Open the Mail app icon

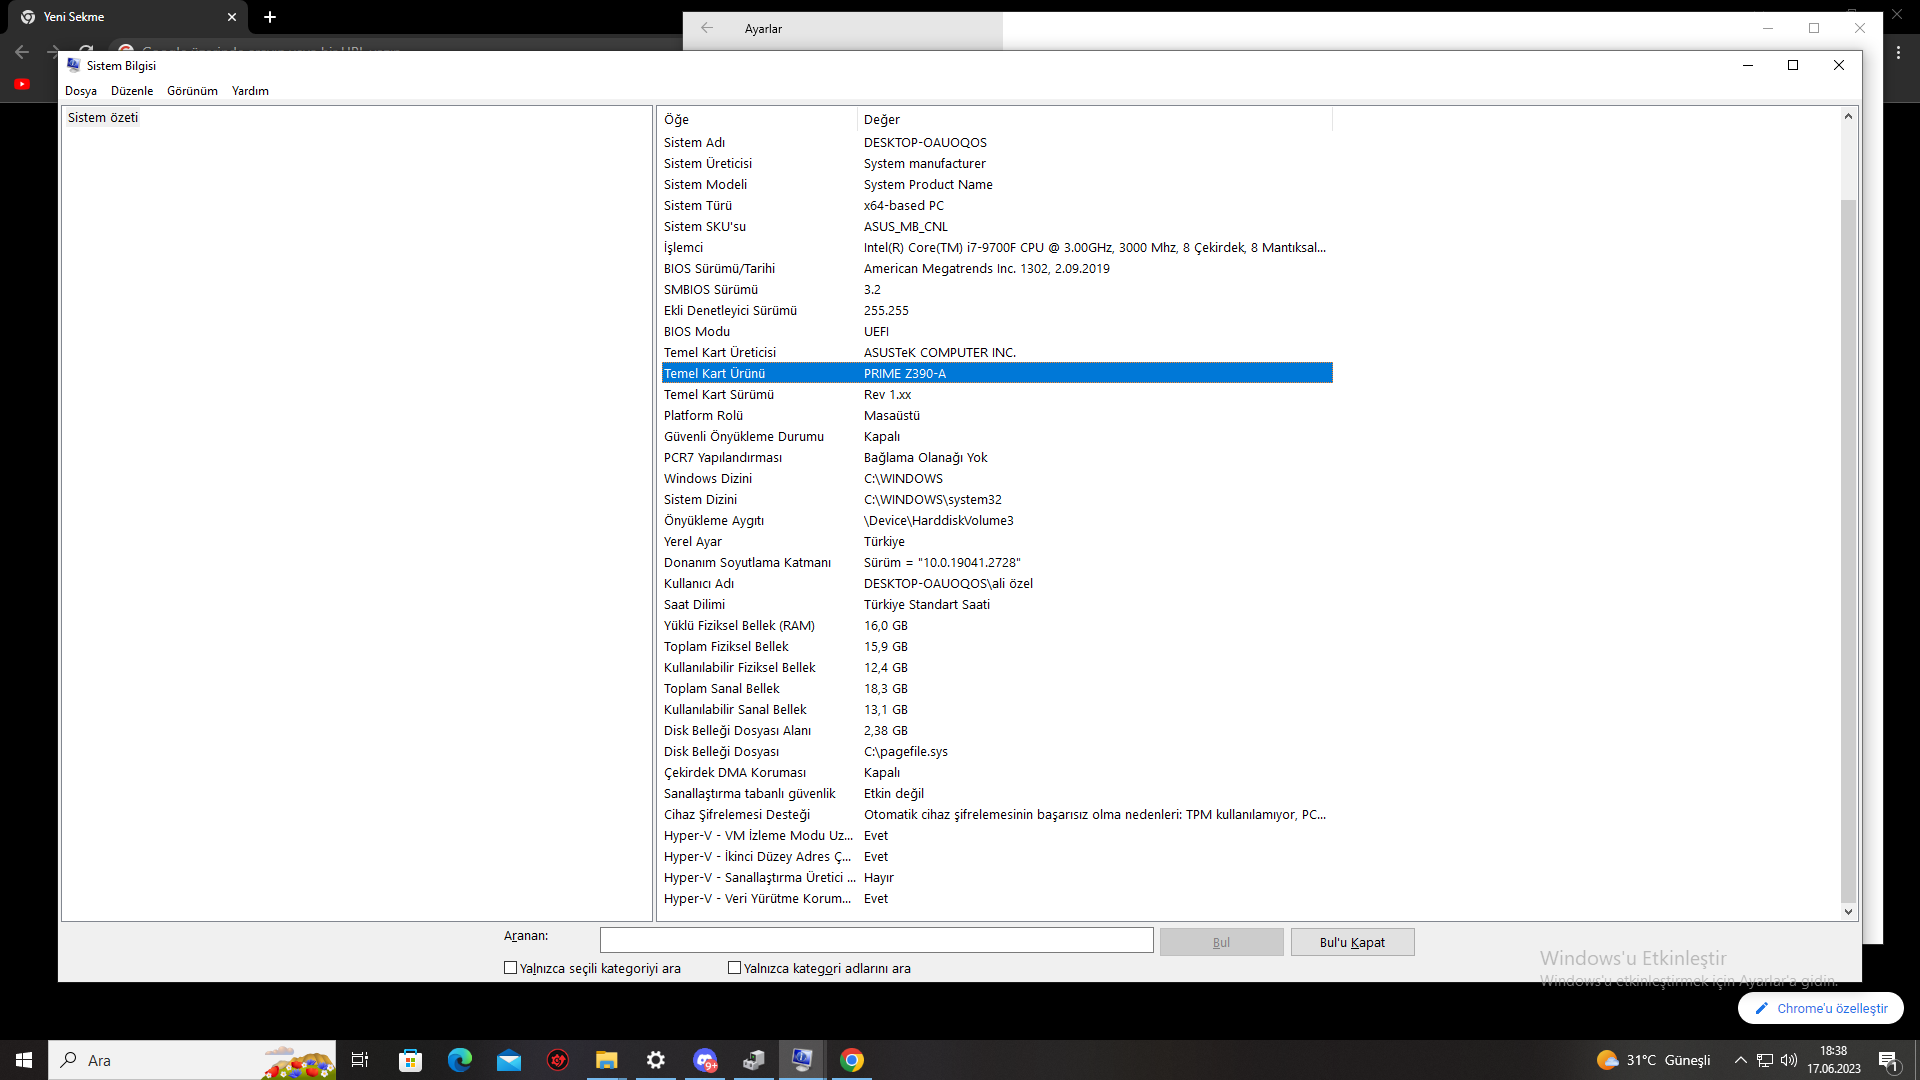509,1060
